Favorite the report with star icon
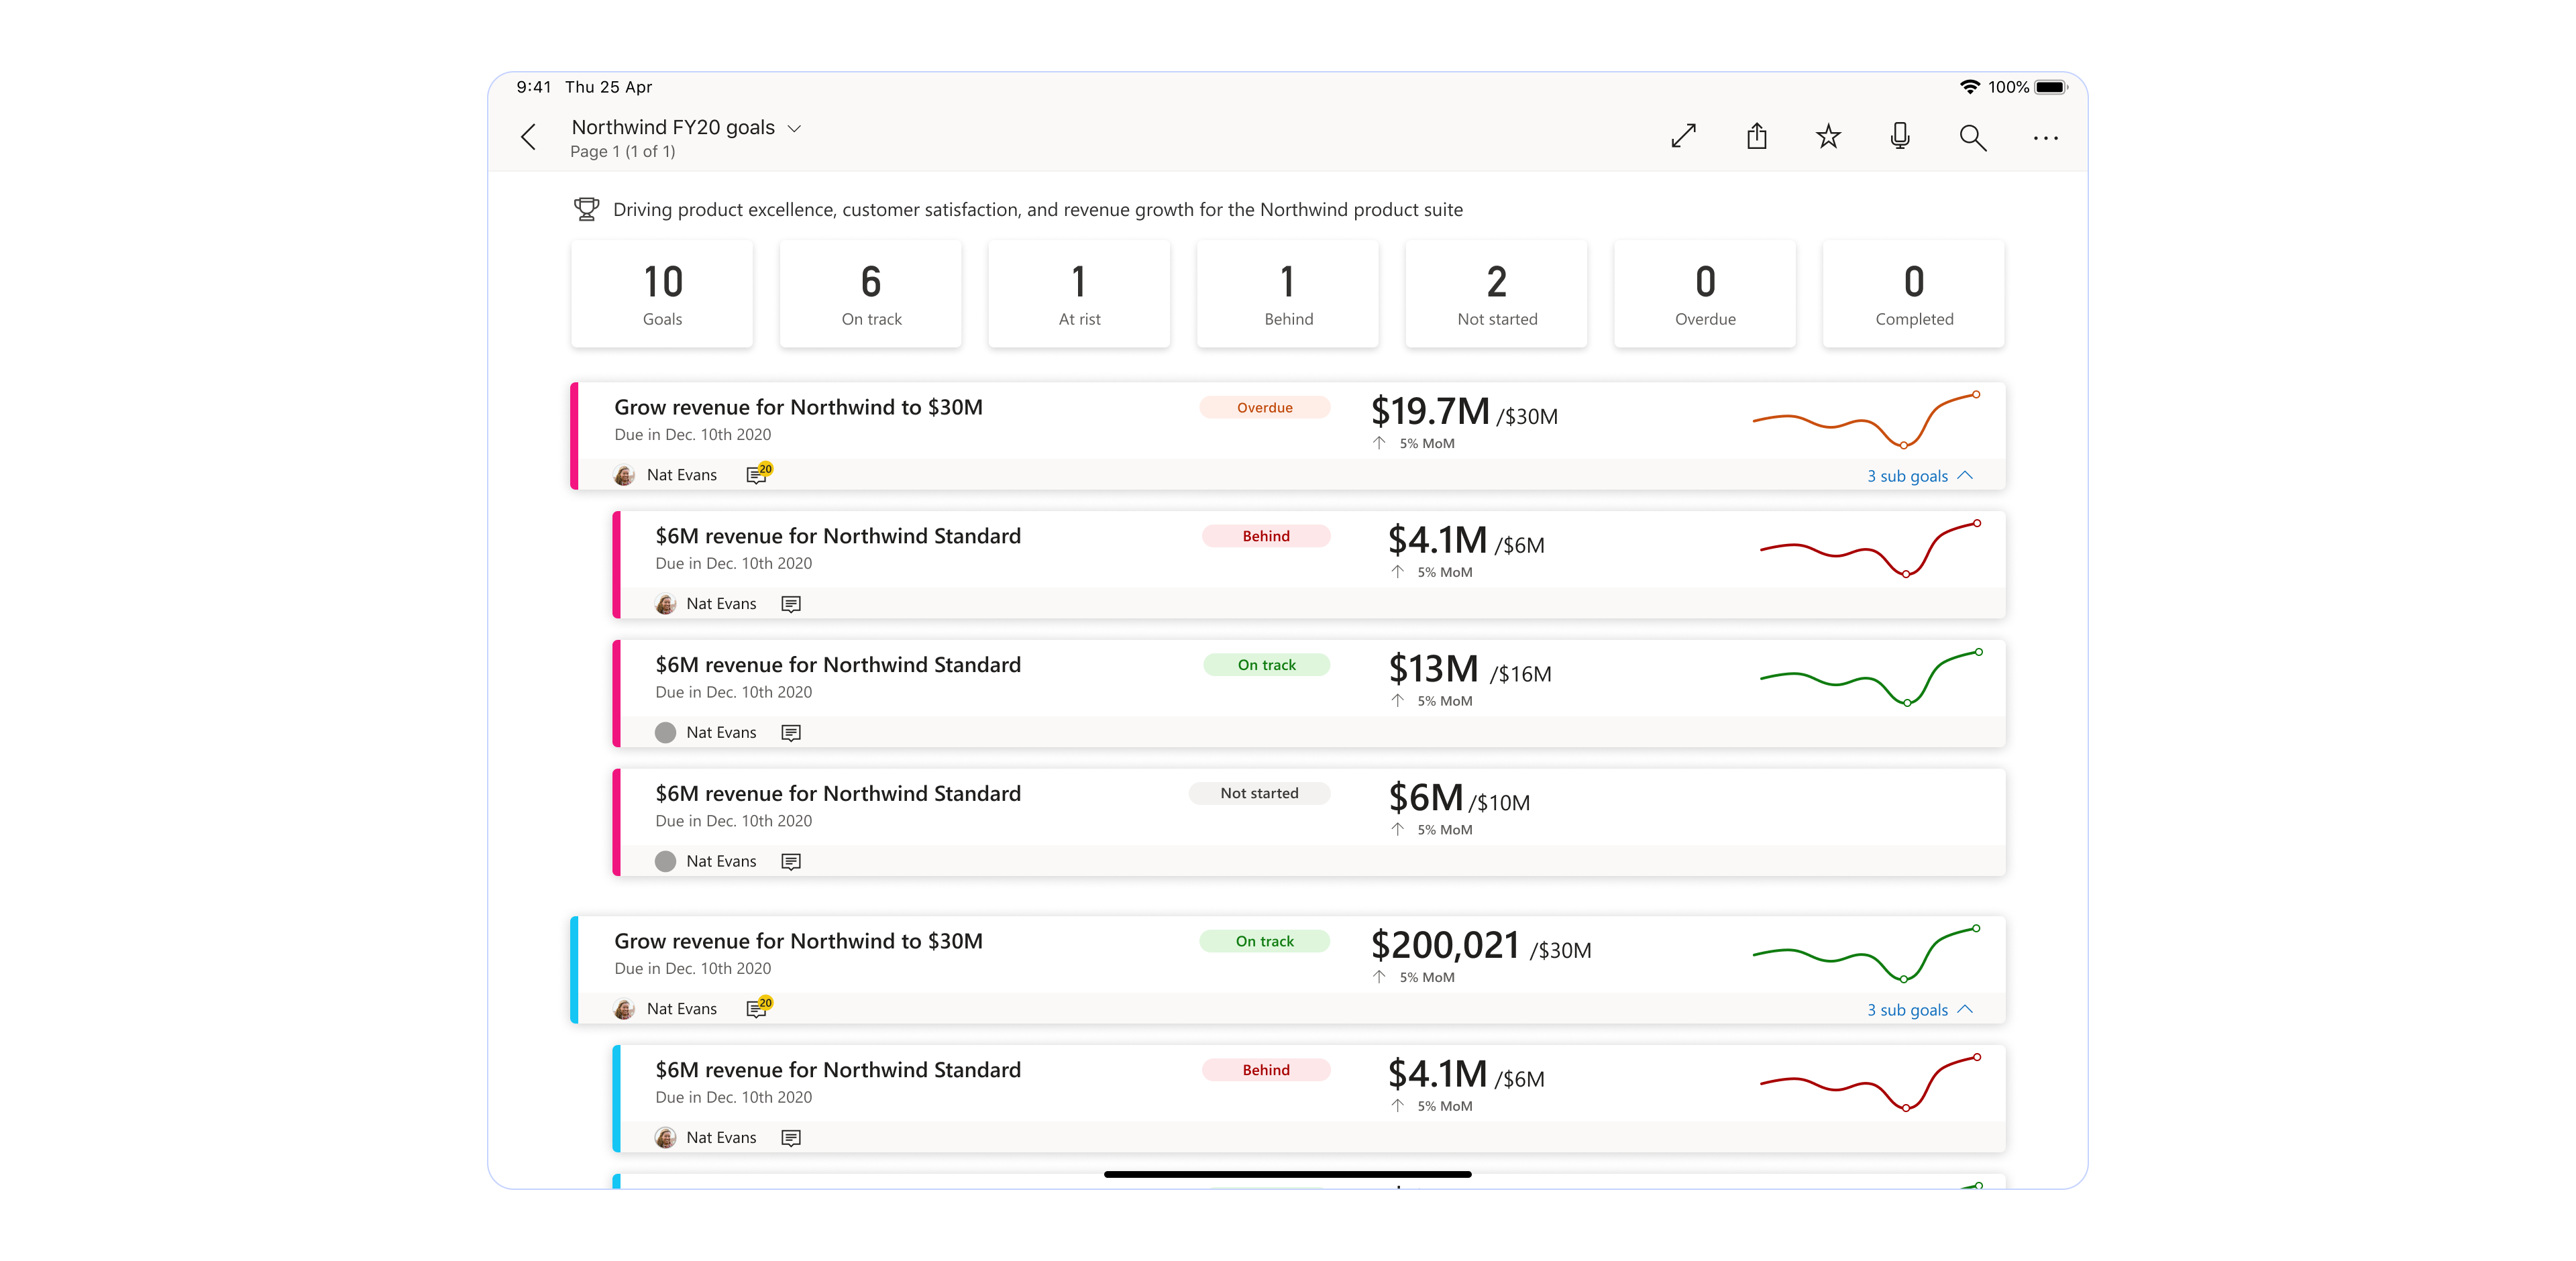 tap(1828, 136)
